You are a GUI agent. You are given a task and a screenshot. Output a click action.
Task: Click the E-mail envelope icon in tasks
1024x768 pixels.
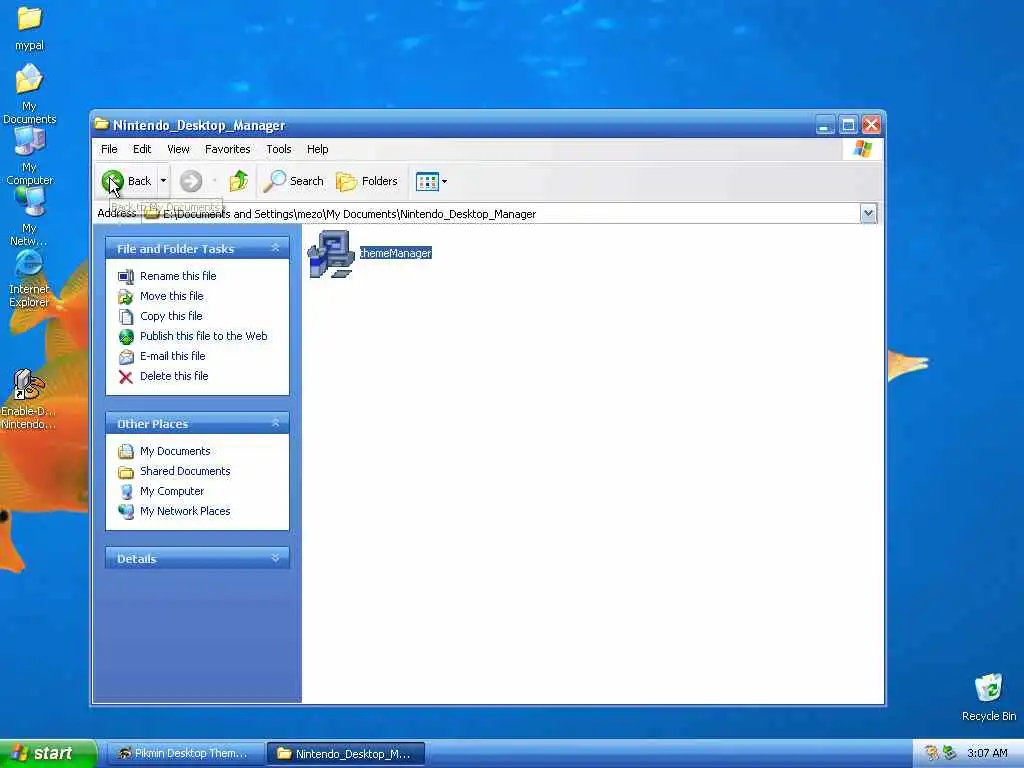tap(125, 357)
